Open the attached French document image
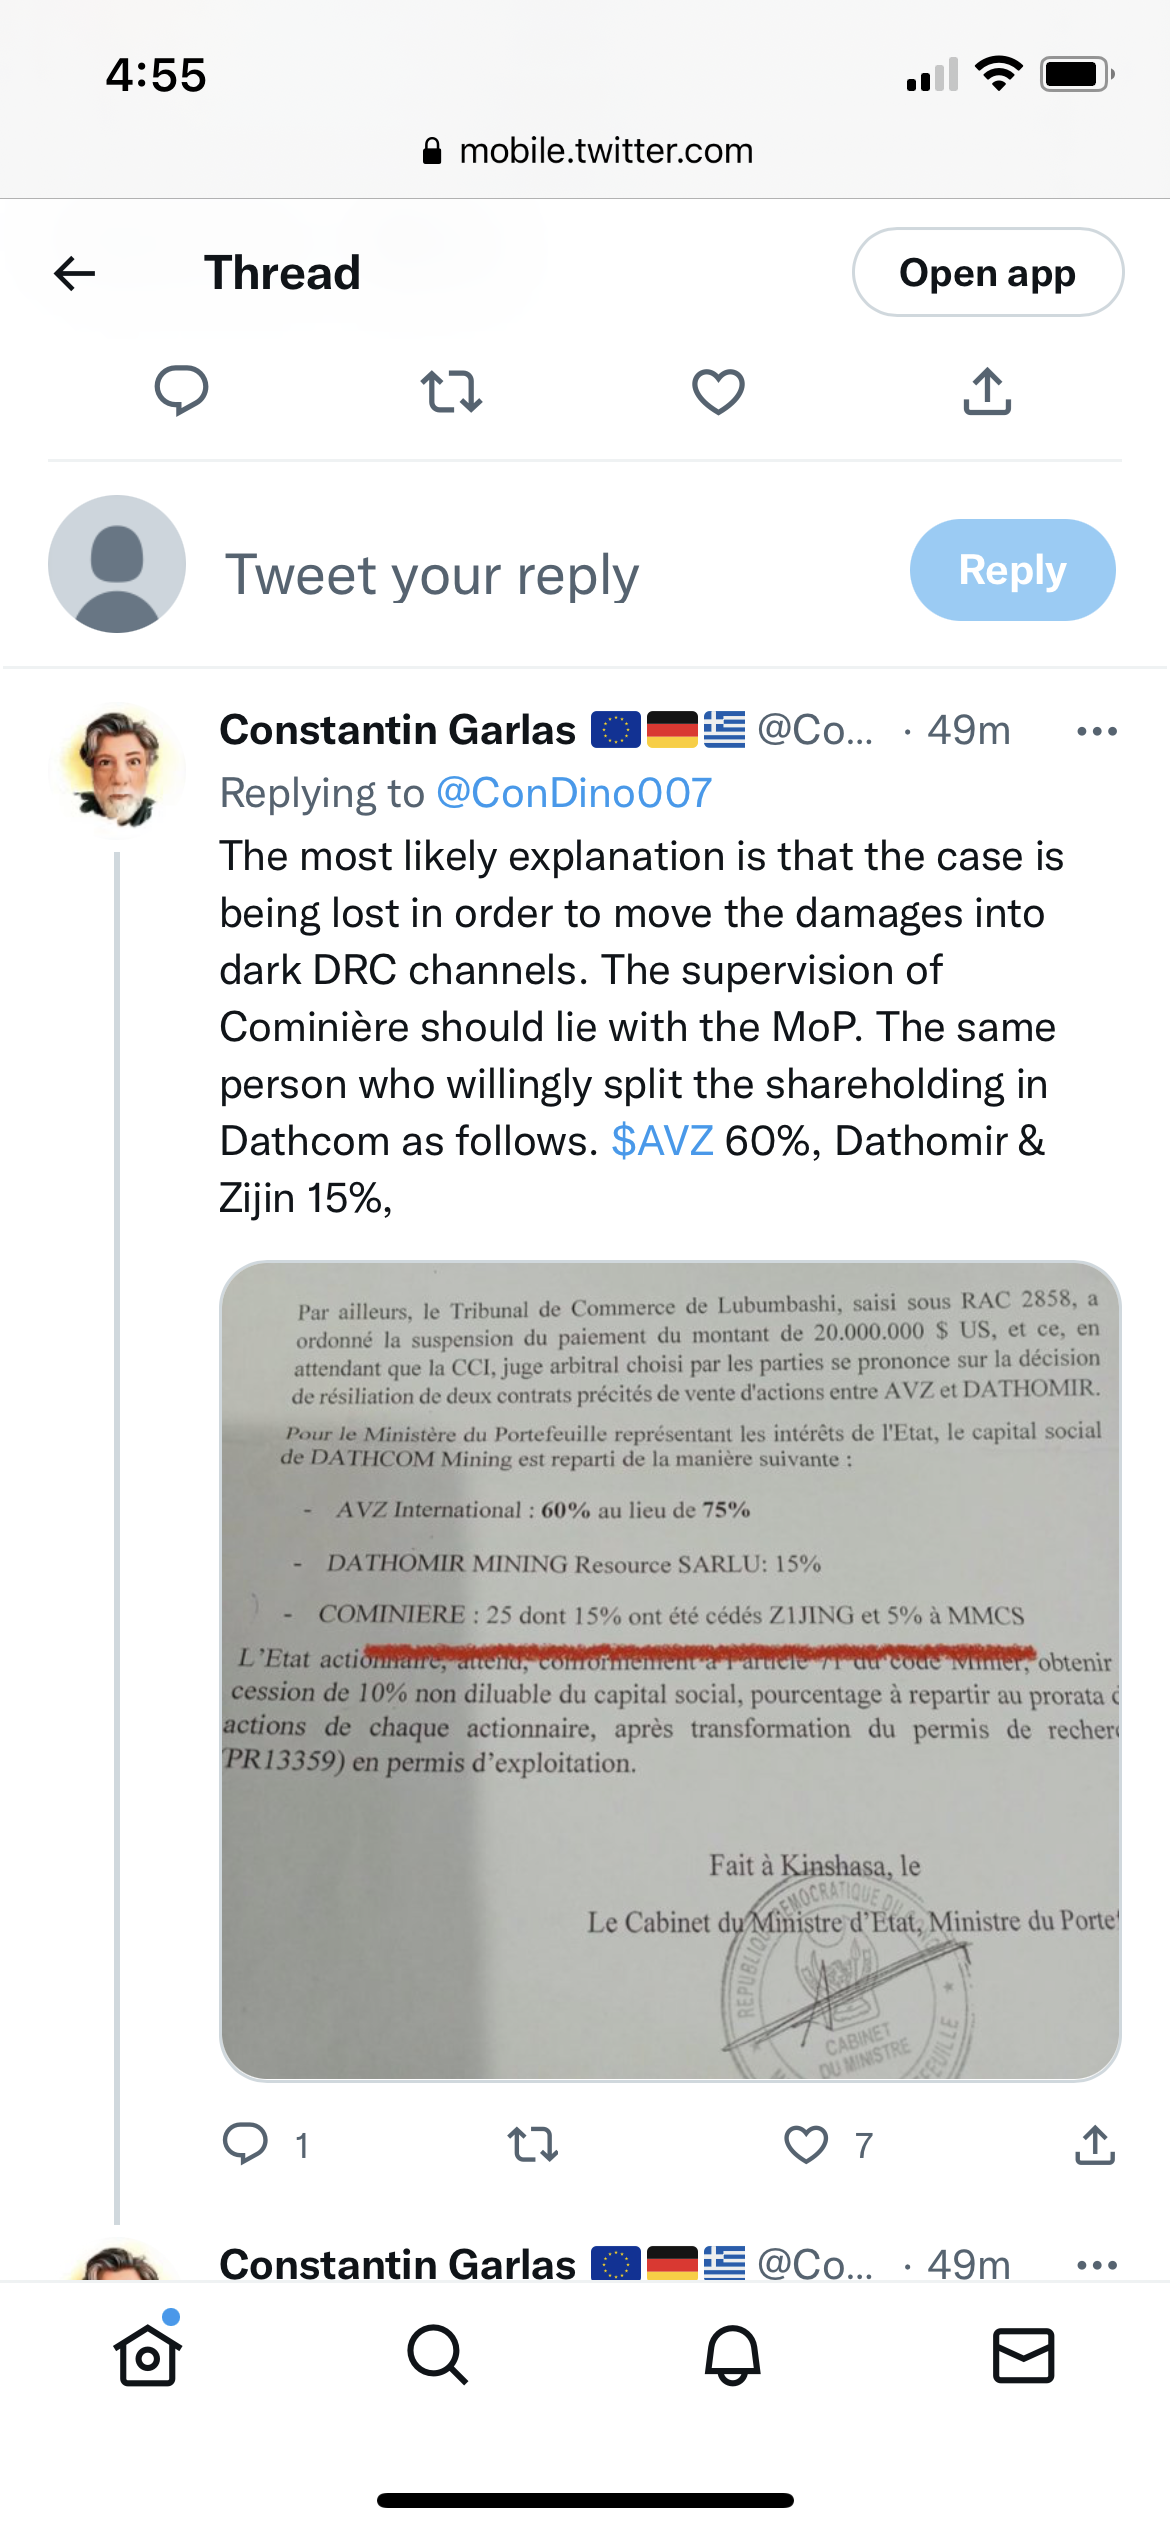The width and height of the screenshot is (1170, 2532). (670, 1670)
